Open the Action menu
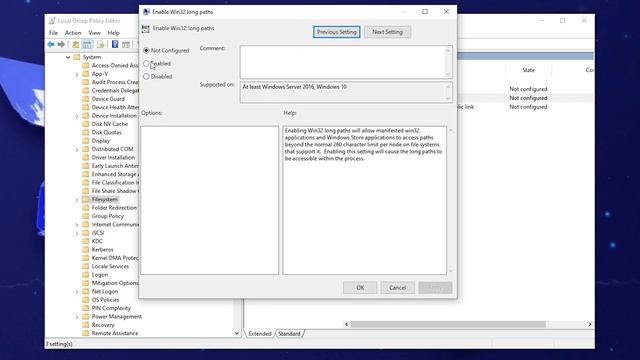Image resolution: width=640 pixels, height=360 pixels. 73,33
